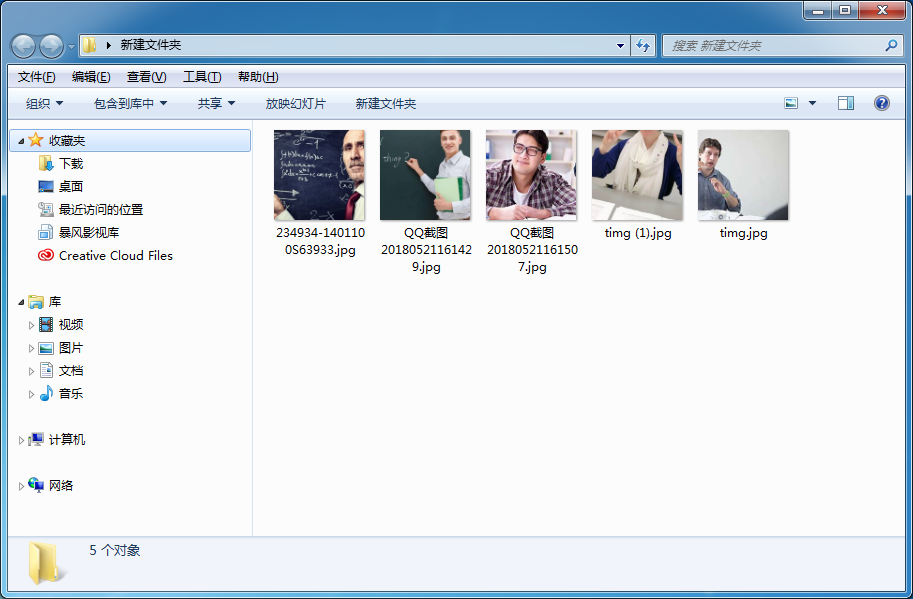Viewport: 913px width, 599px height.
Task: Open 最近访问的位置 in sidebar
Action: (x=100, y=210)
